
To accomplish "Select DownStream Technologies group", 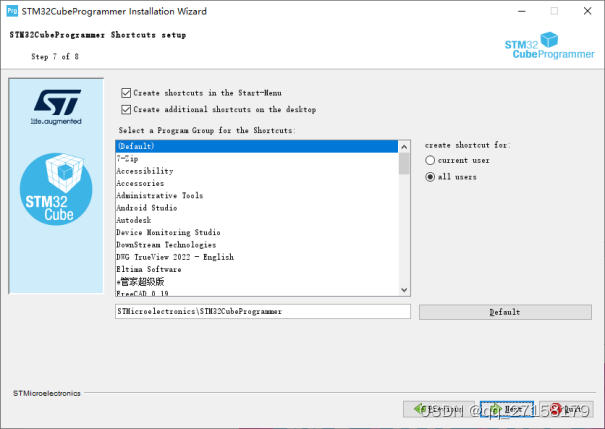I will pos(257,245).
